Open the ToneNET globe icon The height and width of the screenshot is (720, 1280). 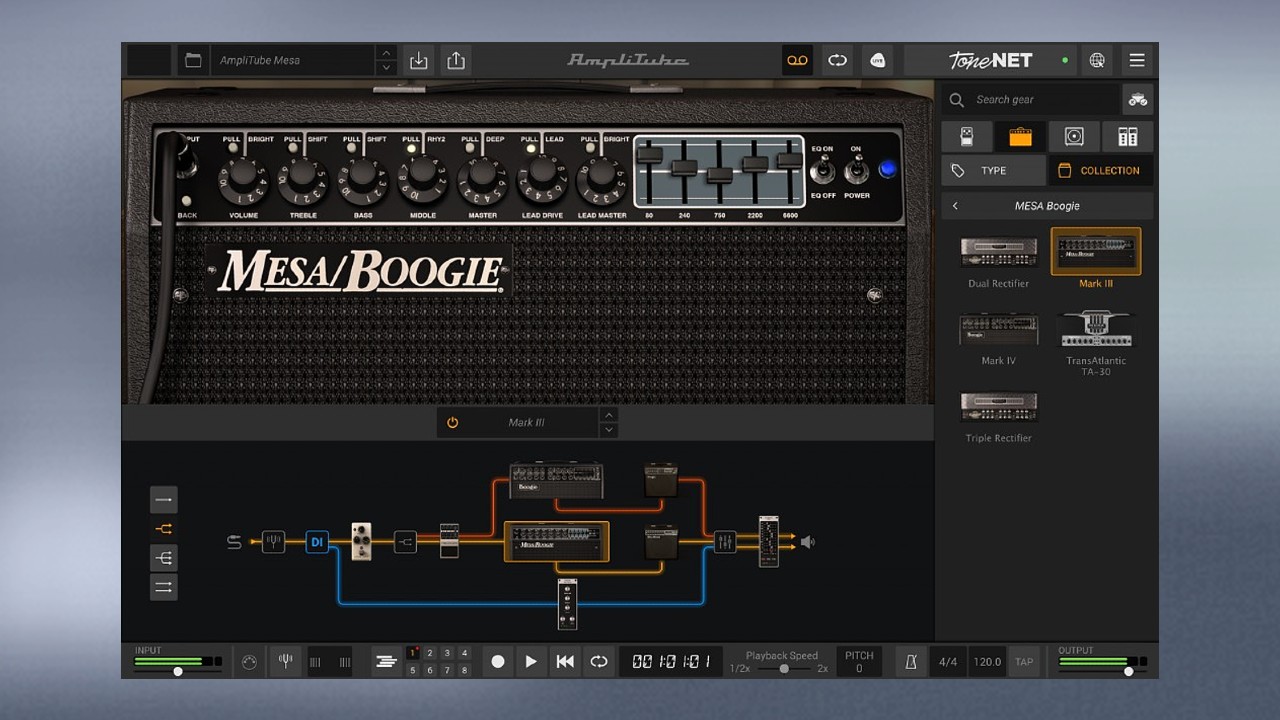[1097, 60]
